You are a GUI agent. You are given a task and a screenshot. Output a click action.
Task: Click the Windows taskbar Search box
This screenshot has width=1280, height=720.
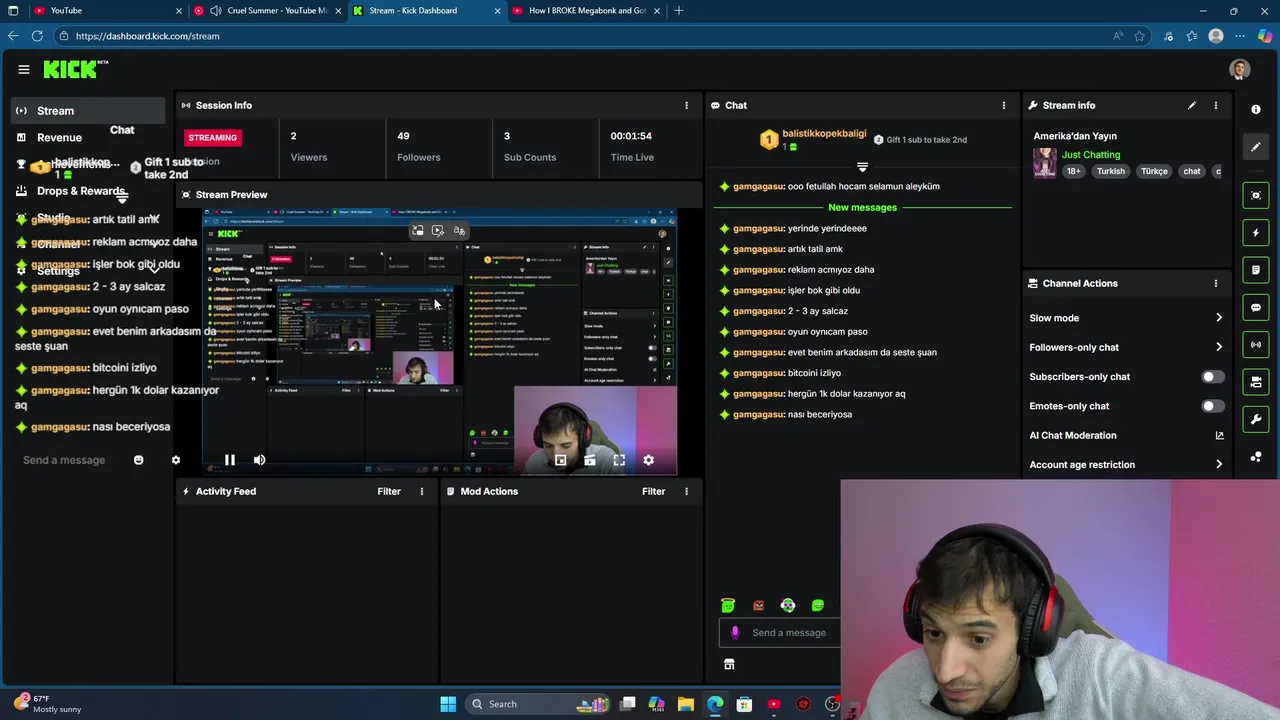[x=536, y=704]
